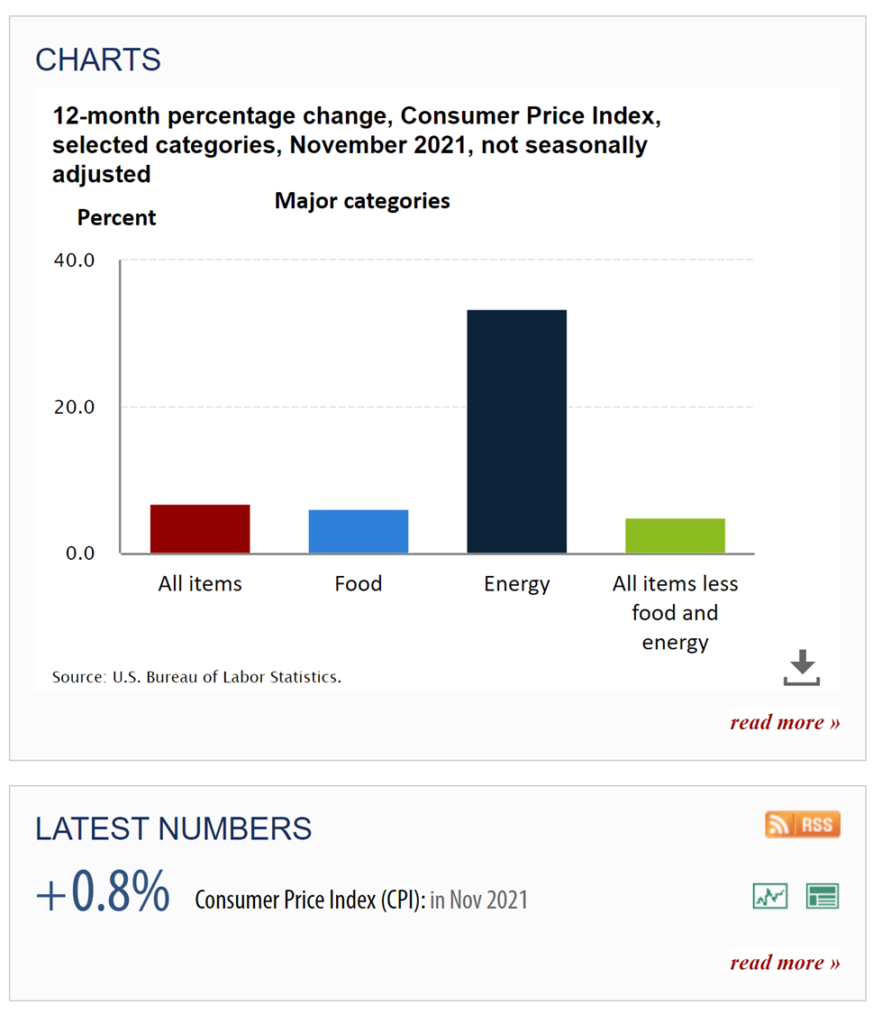Select the green All items less food bar
Viewport: 882px width, 1024px height.
pos(675,536)
